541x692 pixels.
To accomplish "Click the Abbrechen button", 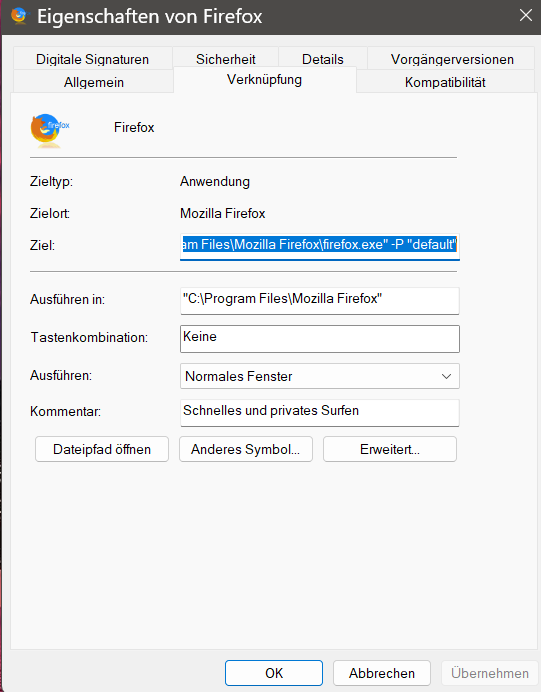I will point(382,673).
